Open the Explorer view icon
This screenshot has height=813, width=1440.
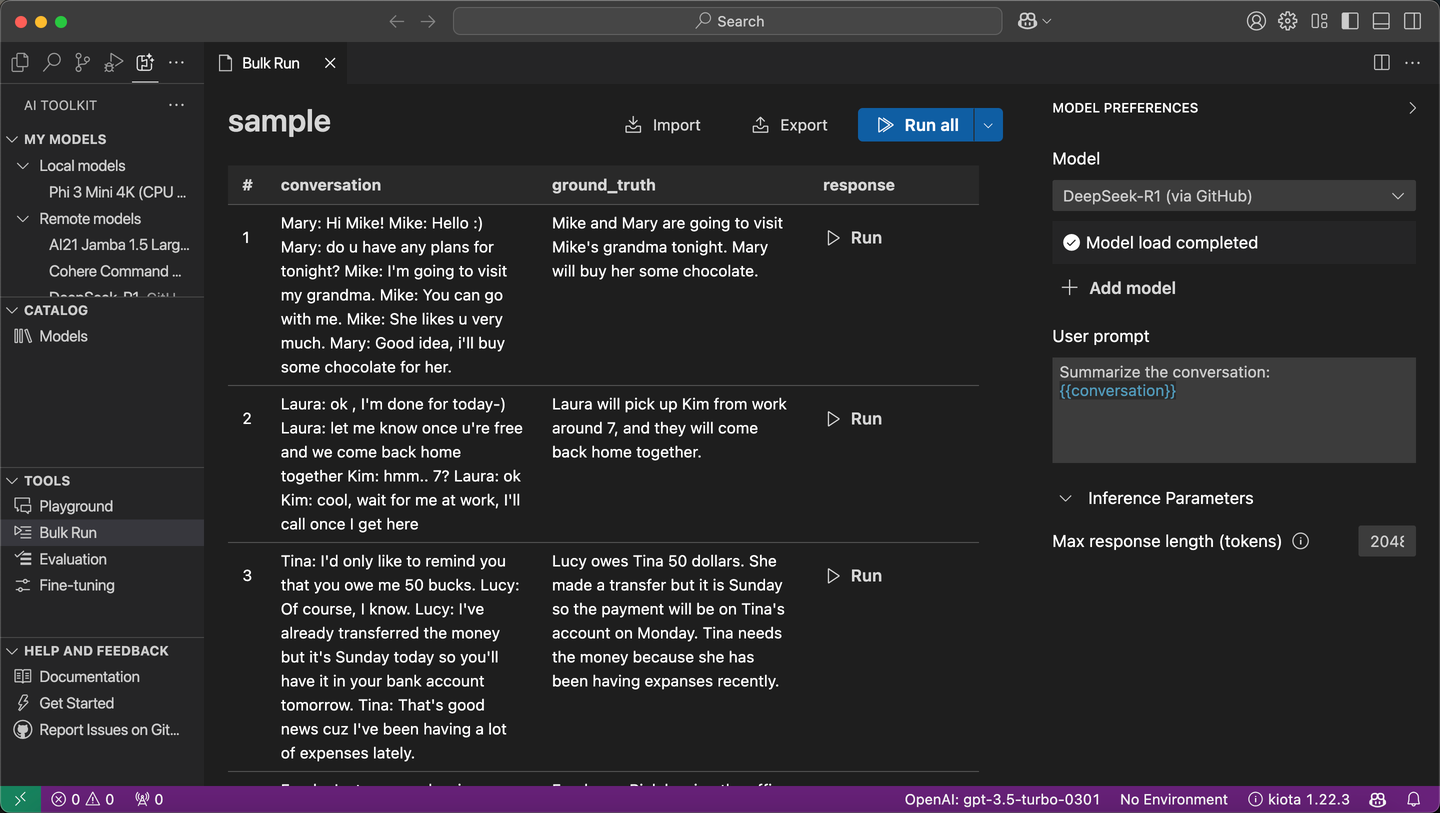click(20, 63)
